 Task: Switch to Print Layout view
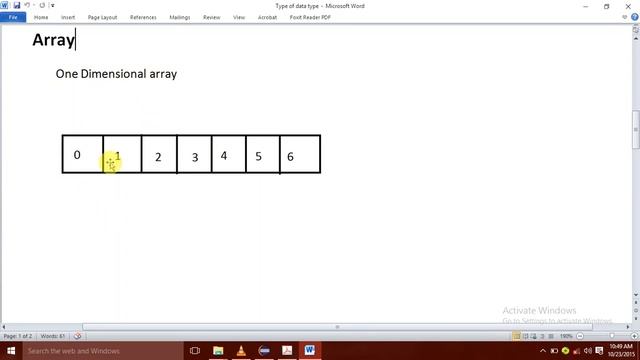click(516, 336)
